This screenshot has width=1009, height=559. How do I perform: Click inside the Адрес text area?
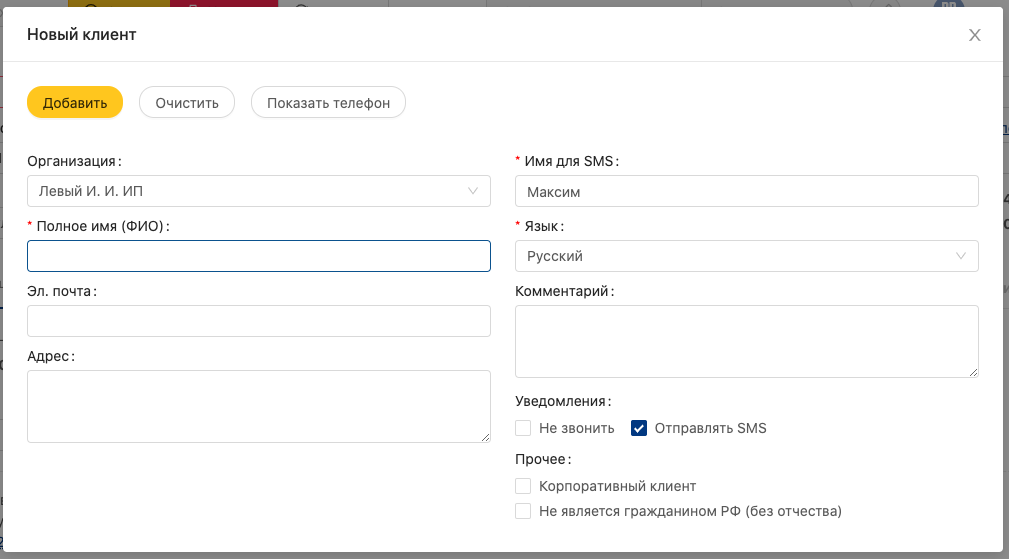(258, 406)
